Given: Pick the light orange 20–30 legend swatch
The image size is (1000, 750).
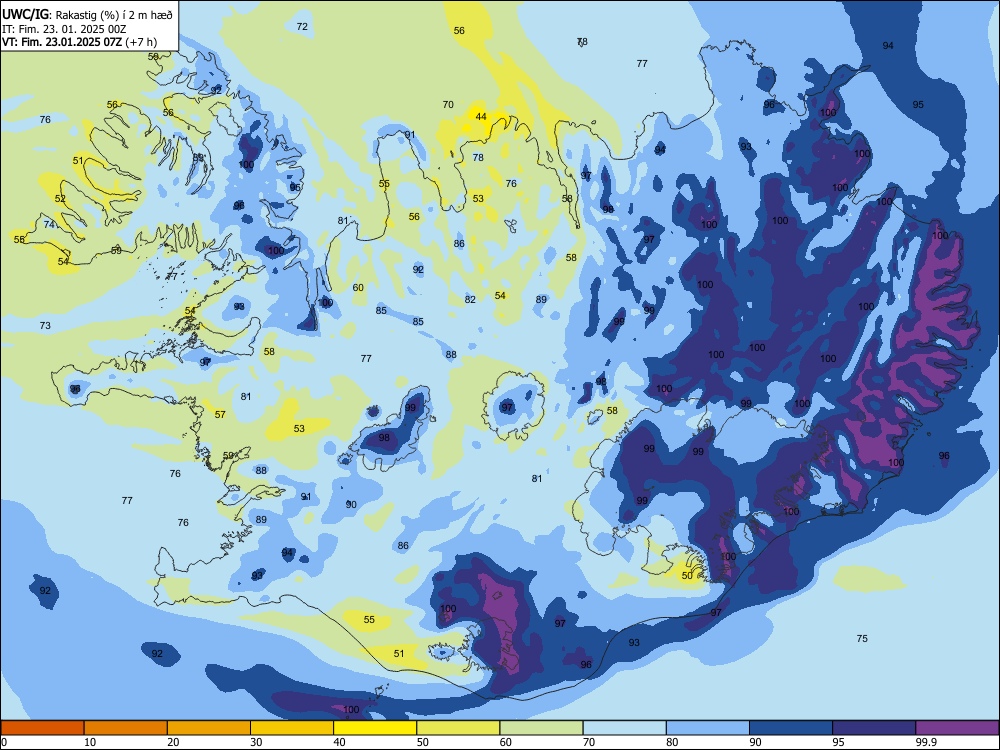Looking at the screenshot, I should click(x=209, y=728).
